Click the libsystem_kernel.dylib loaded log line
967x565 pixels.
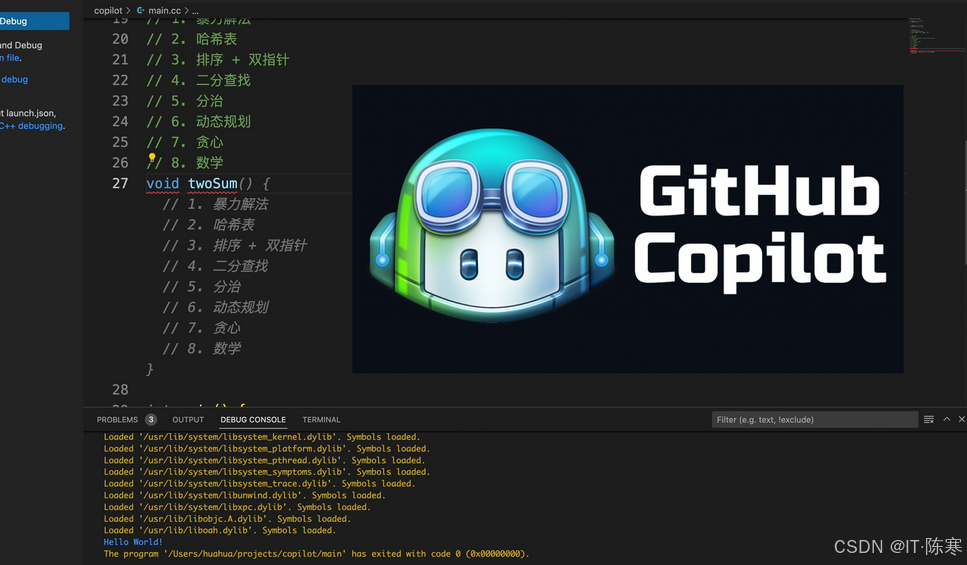click(261, 437)
